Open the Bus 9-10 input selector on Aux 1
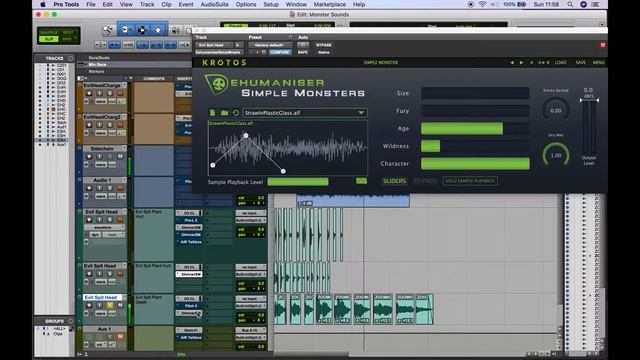Viewport: 640px width, 360px height. pyautogui.click(x=251, y=330)
